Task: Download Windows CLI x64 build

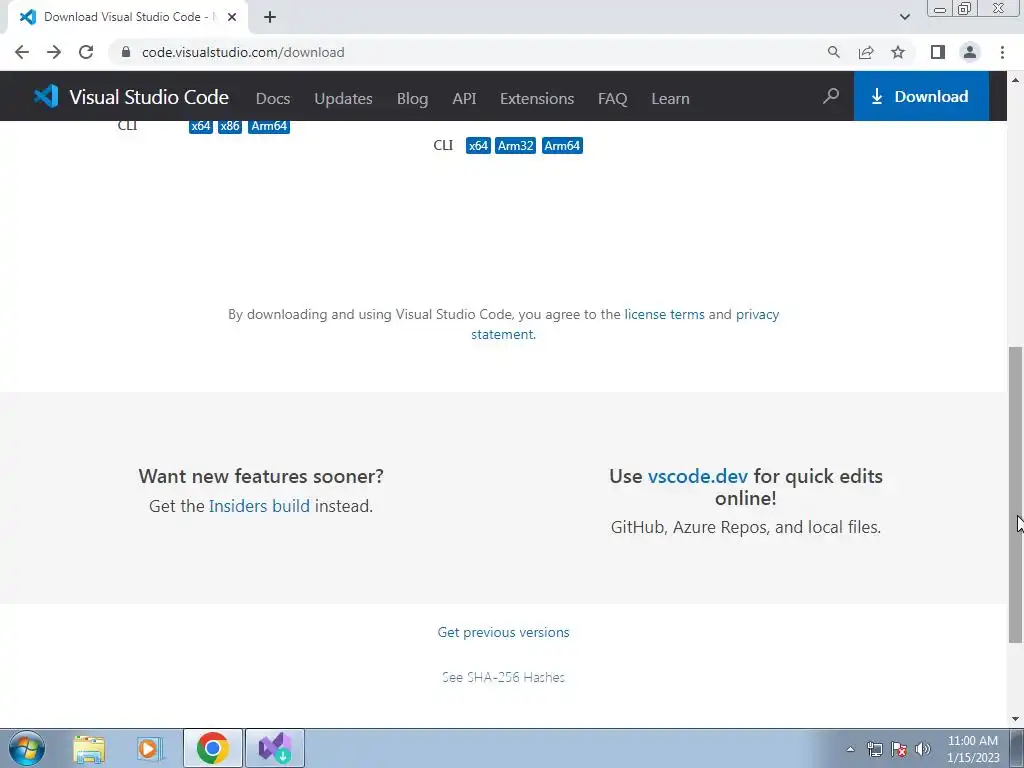Action: [x=200, y=127]
